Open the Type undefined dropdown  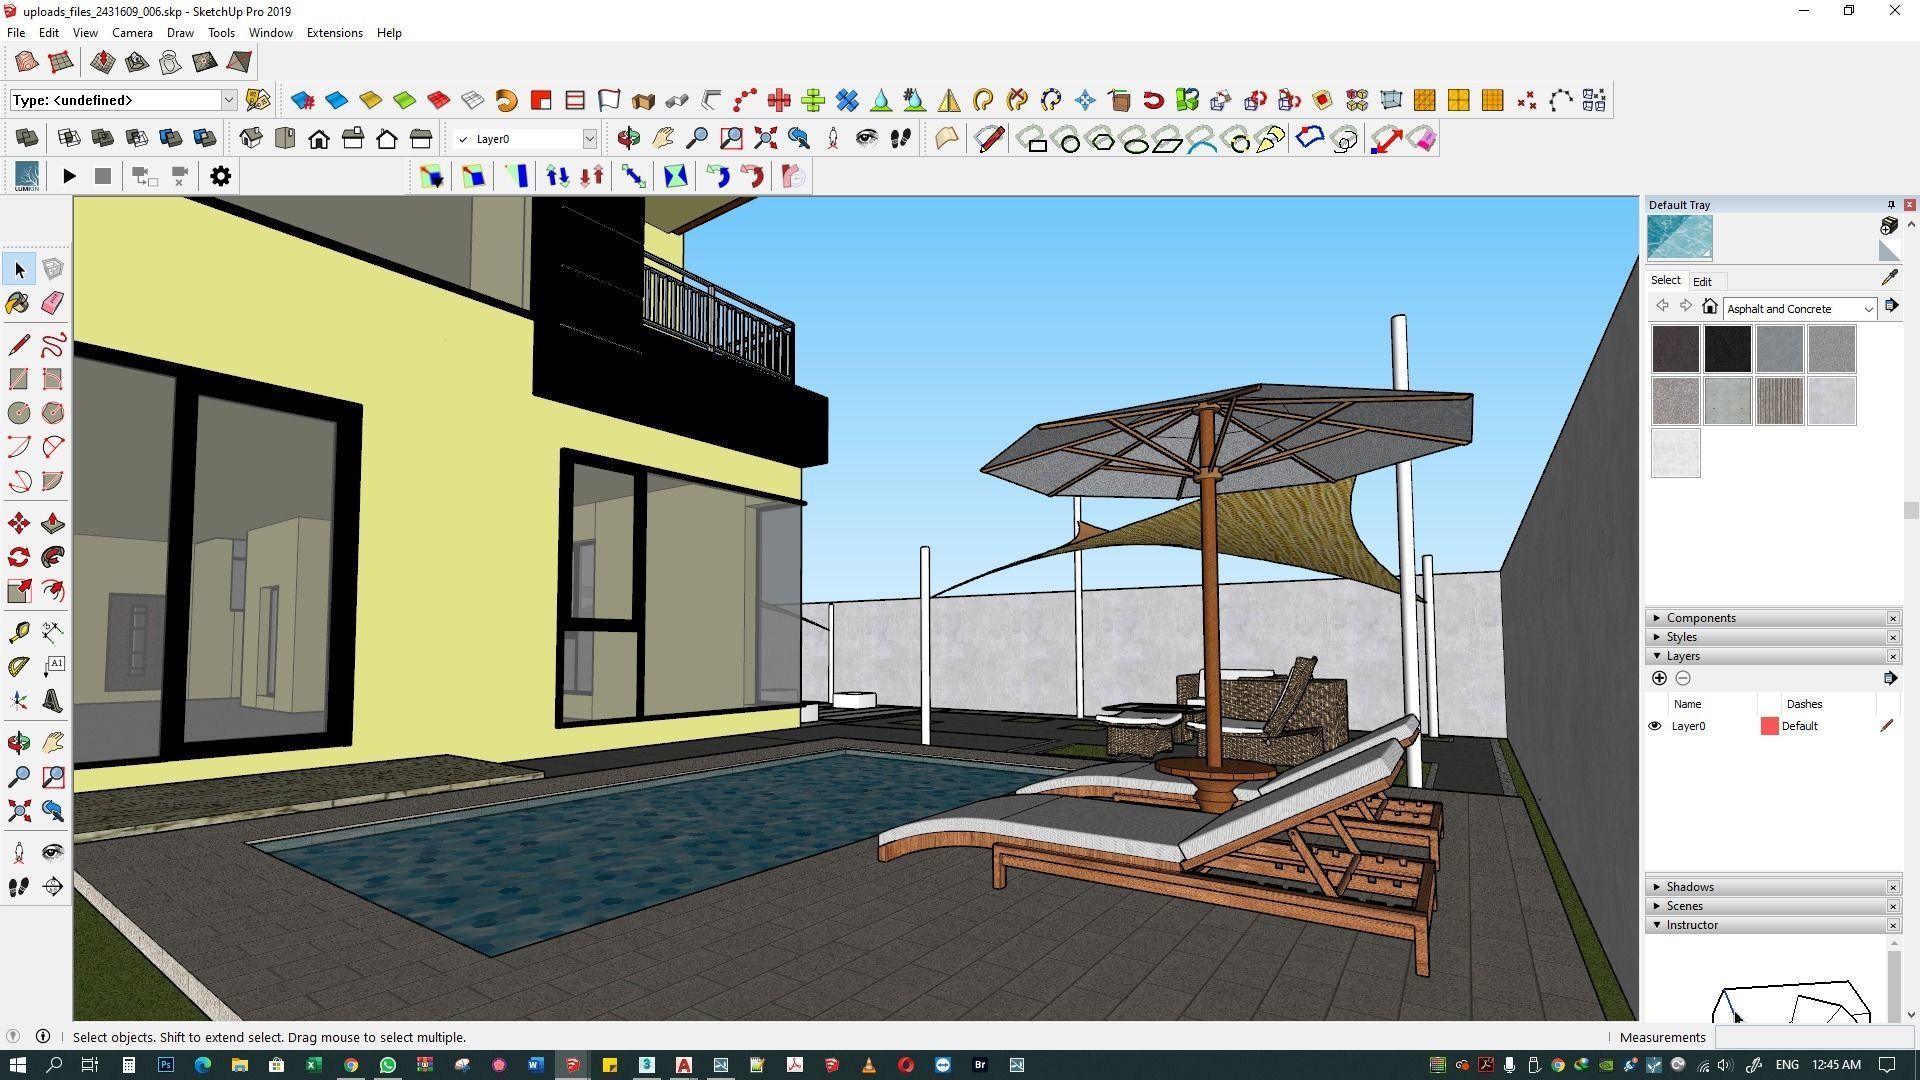(228, 100)
